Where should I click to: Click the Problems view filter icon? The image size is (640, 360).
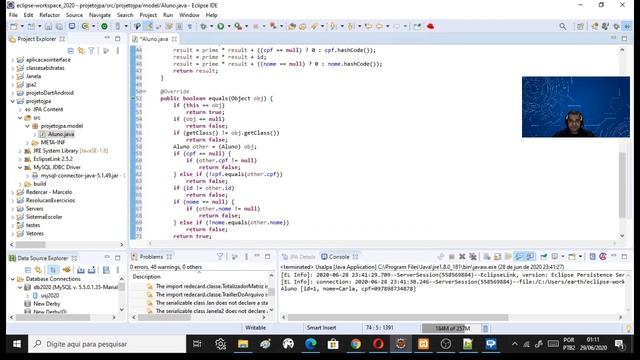coord(220,257)
